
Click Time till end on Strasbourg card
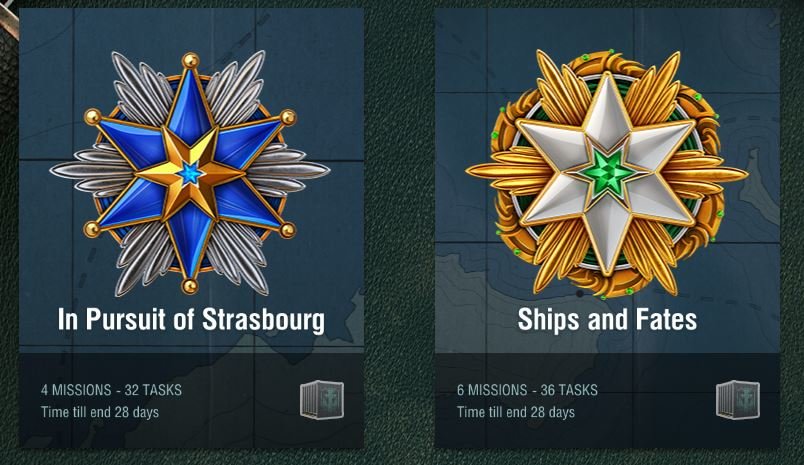click(100, 412)
